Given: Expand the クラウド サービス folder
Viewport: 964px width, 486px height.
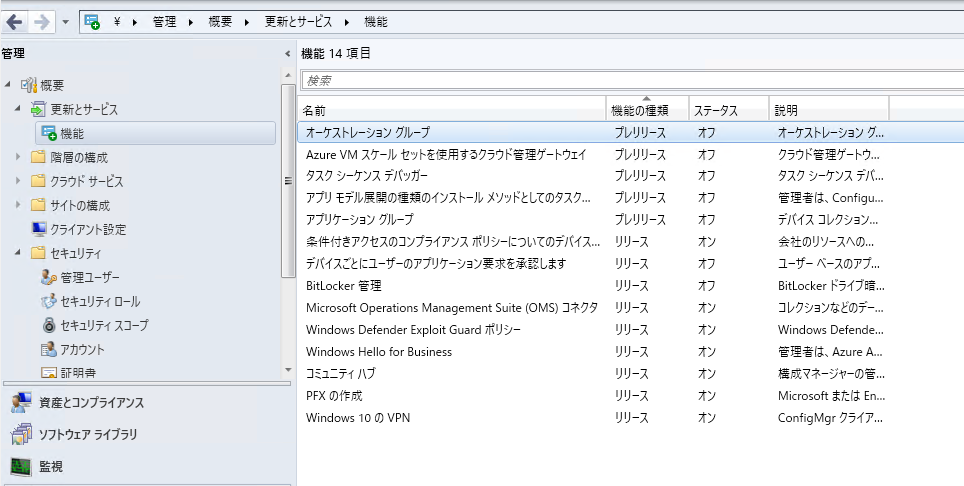Looking at the screenshot, I should [x=18, y=181].
